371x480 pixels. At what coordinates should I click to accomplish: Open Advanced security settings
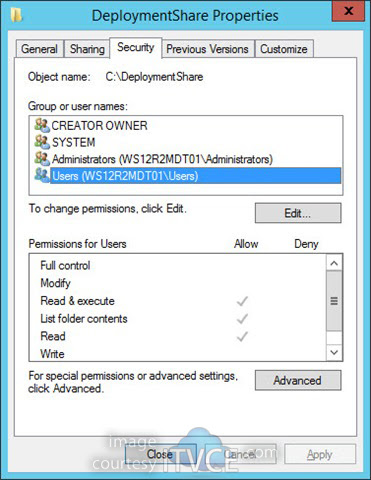tap(298, 380)
